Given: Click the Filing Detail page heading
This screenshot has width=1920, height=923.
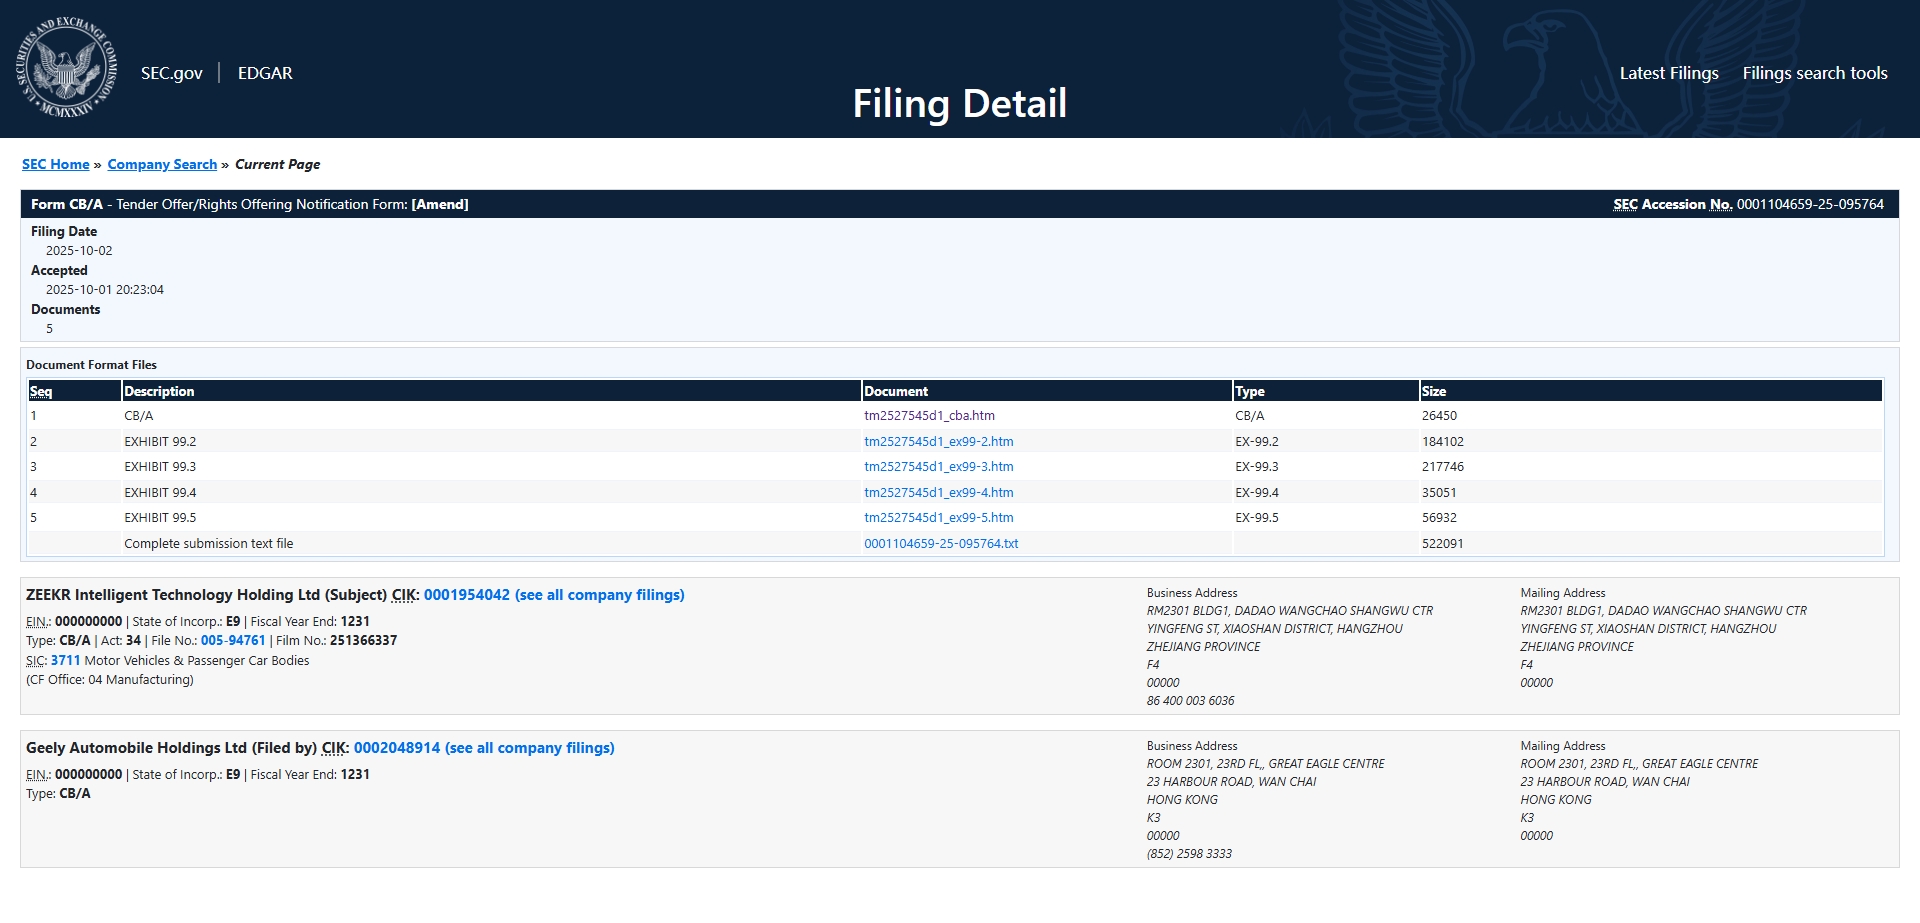Looking at the screenshot, I should (959, 104).
